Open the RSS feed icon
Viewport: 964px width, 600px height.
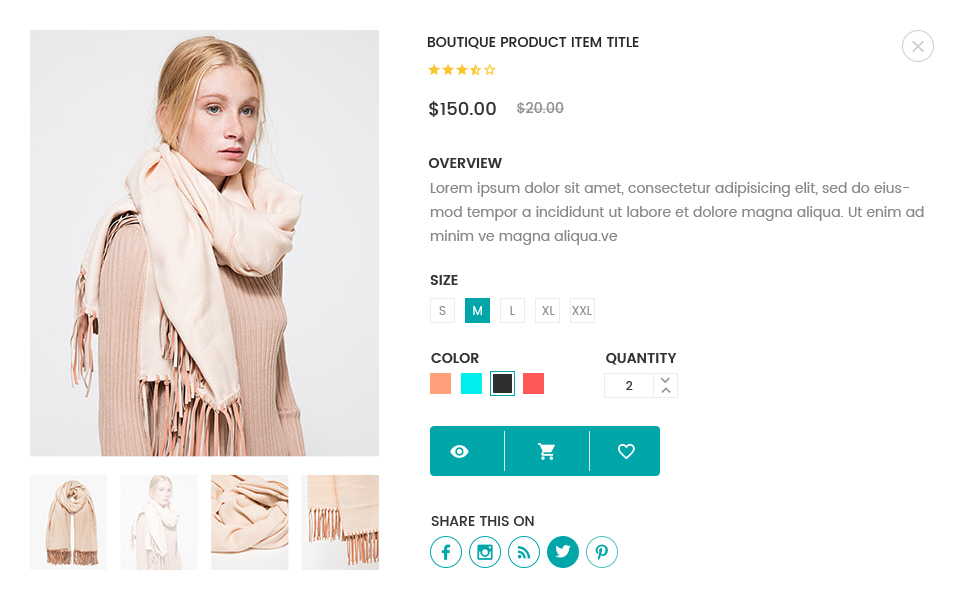524,552
